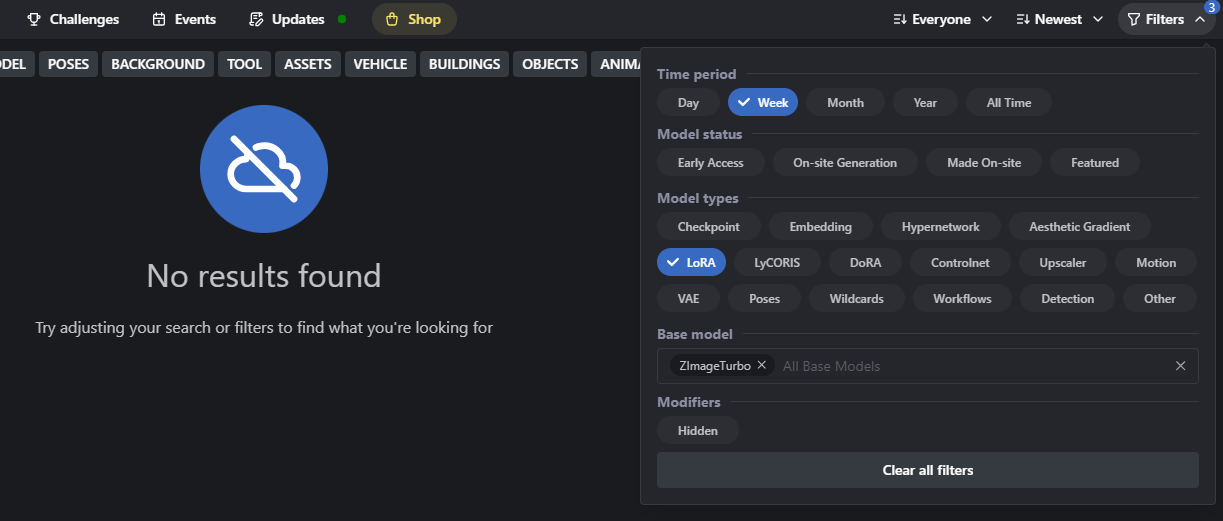Remove the ZImageTurbo base model chip
The image size is (1223, 521).
tap(762, 365)
